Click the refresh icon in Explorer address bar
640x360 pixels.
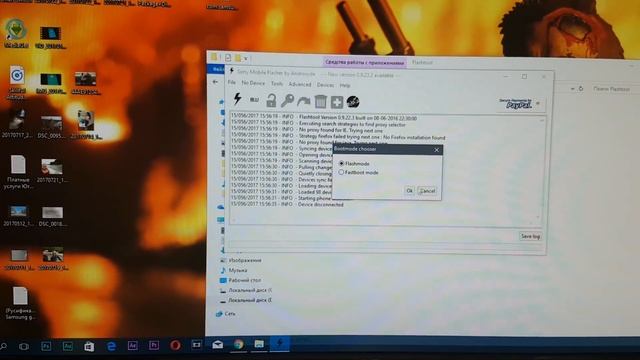(x=581, y=88)
